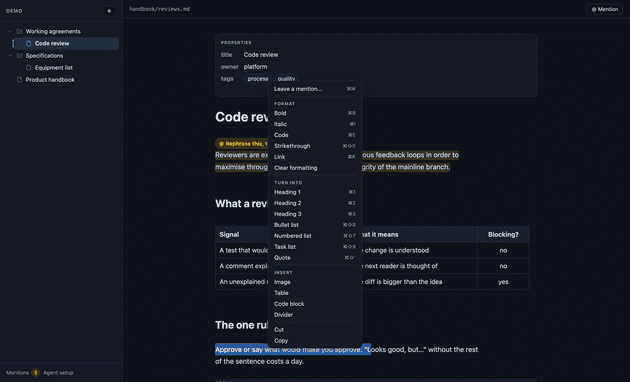Click the Working agreements folder icon
This screenshot has height=382, width=630.
click(x=19, y=31)
